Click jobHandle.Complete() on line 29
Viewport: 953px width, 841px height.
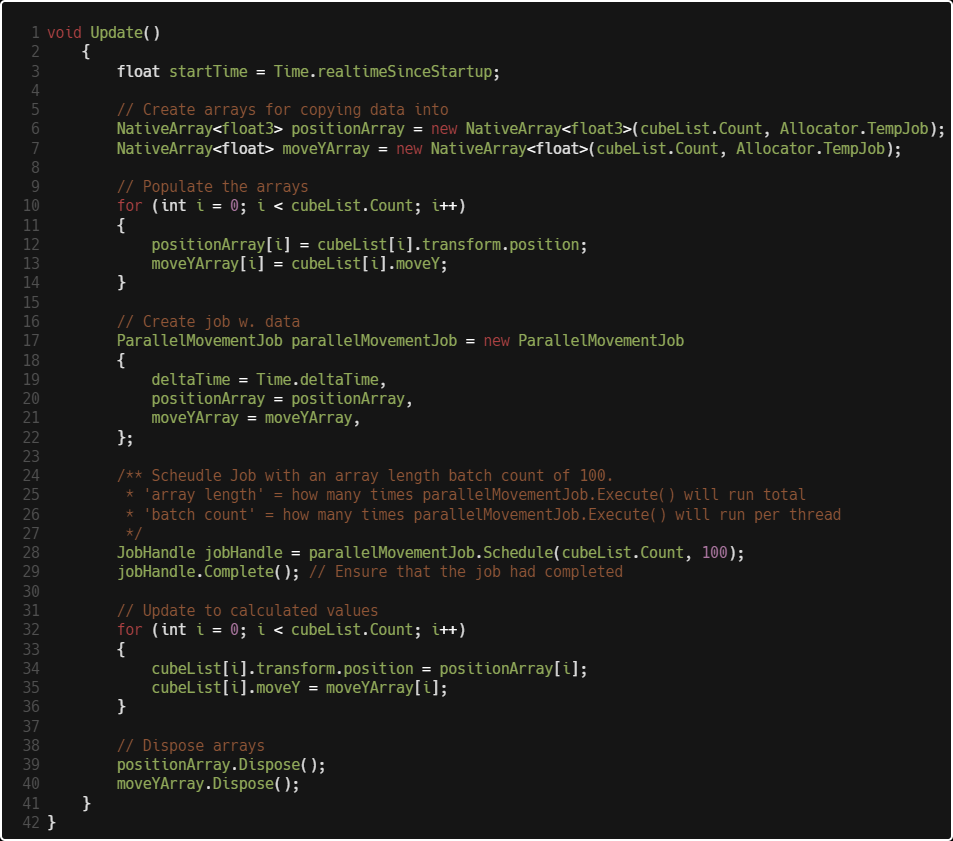pos(204,572)
